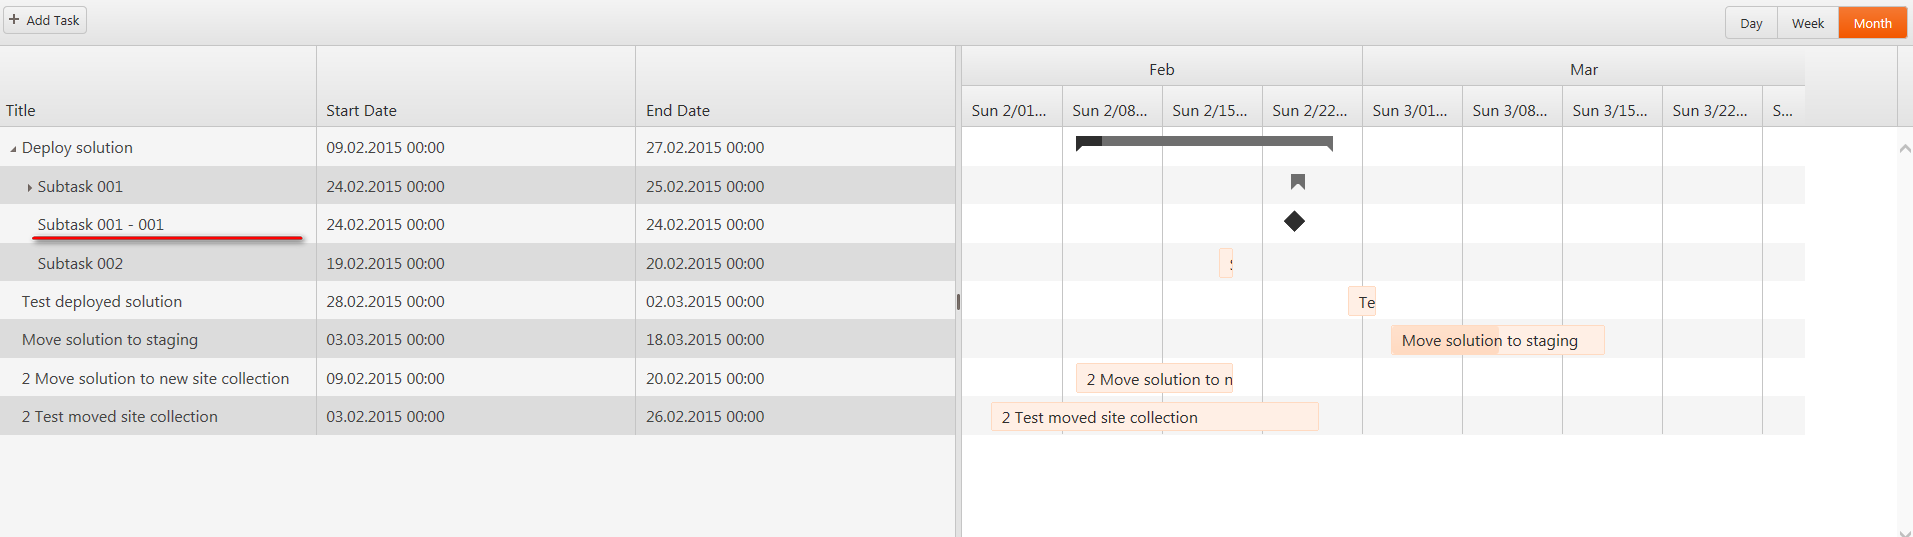Select the 2 Move solution to new site collection bar
This screenshot has width=1913, height=537.
tap(1154, 379)
